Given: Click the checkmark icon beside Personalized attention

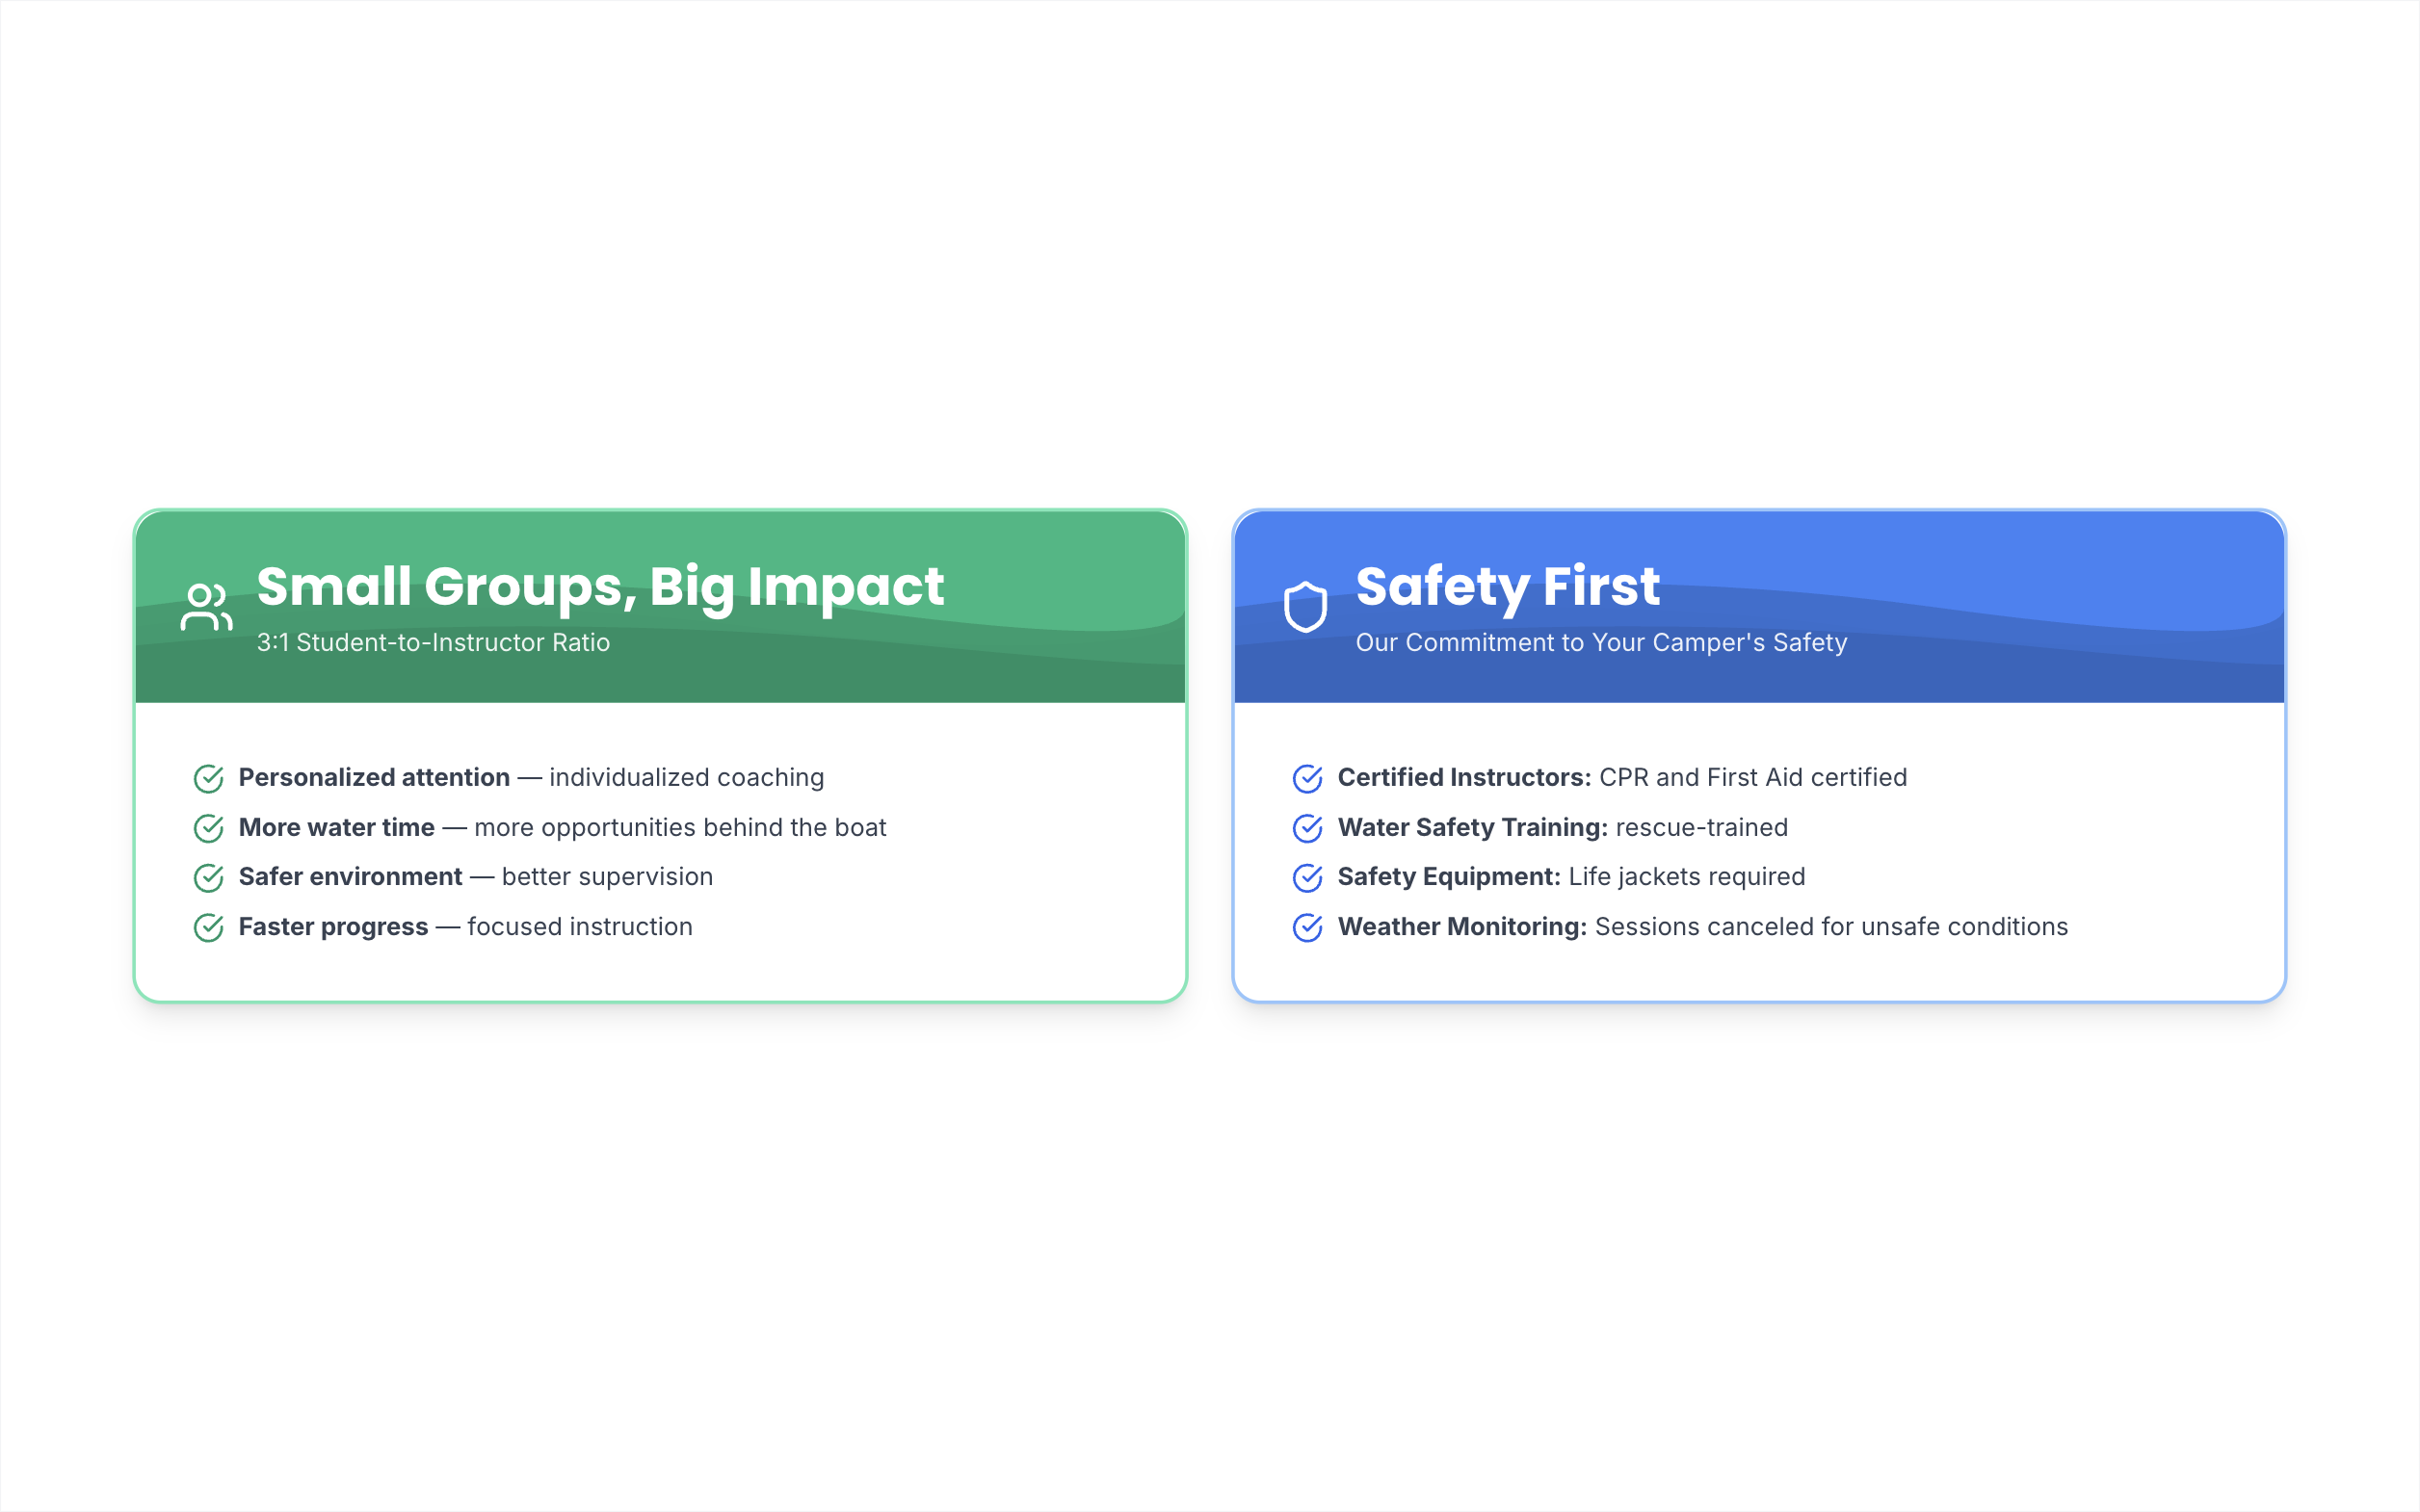Looking at the screenshot, I should 208,778.
